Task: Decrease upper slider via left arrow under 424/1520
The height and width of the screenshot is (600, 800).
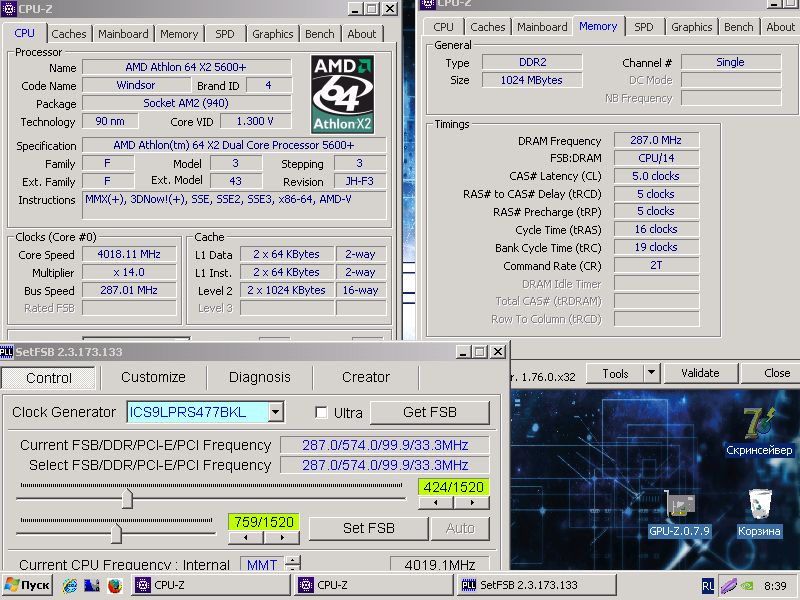Action: point(436,503)
